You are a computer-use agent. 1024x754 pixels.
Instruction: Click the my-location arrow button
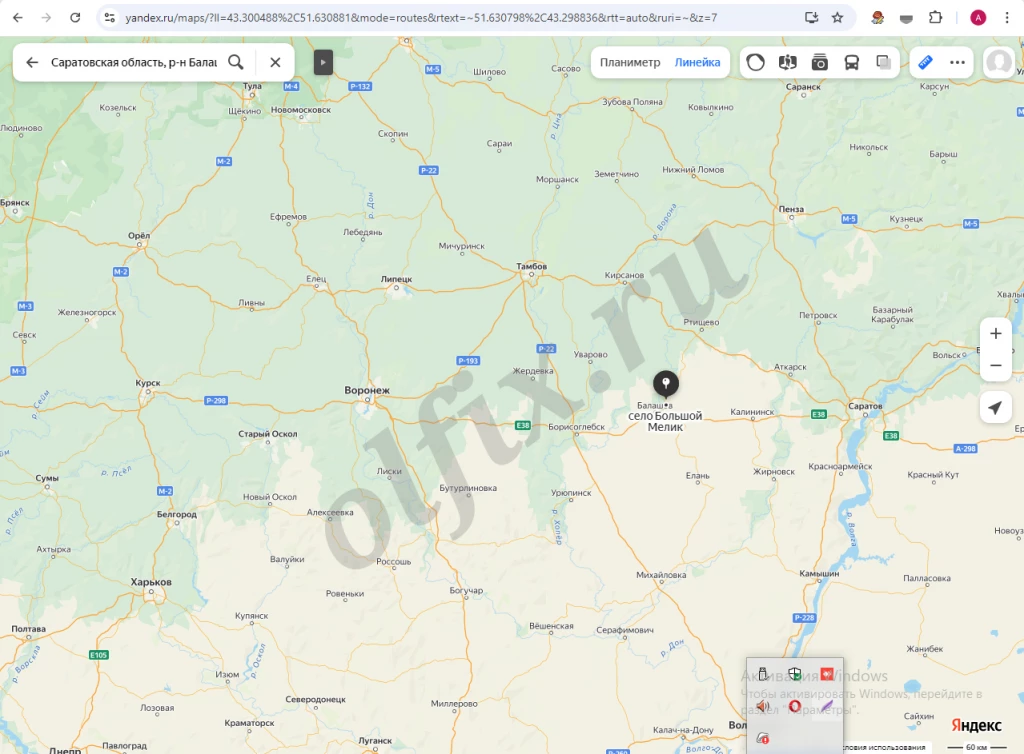995,408
